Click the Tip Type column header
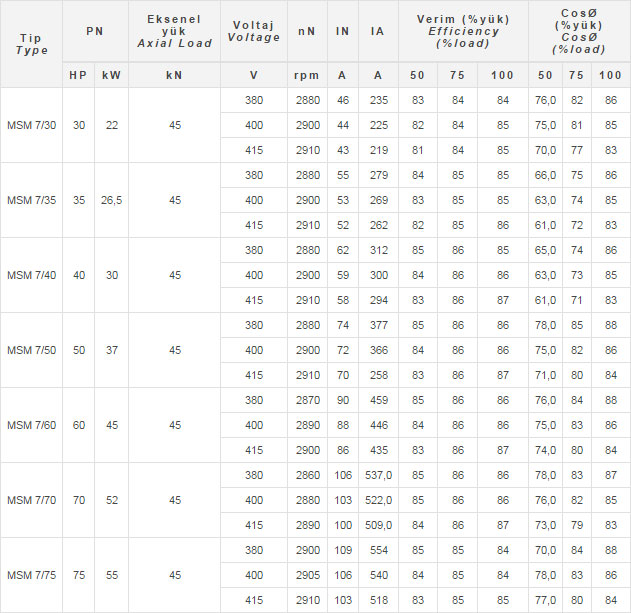 31,44
